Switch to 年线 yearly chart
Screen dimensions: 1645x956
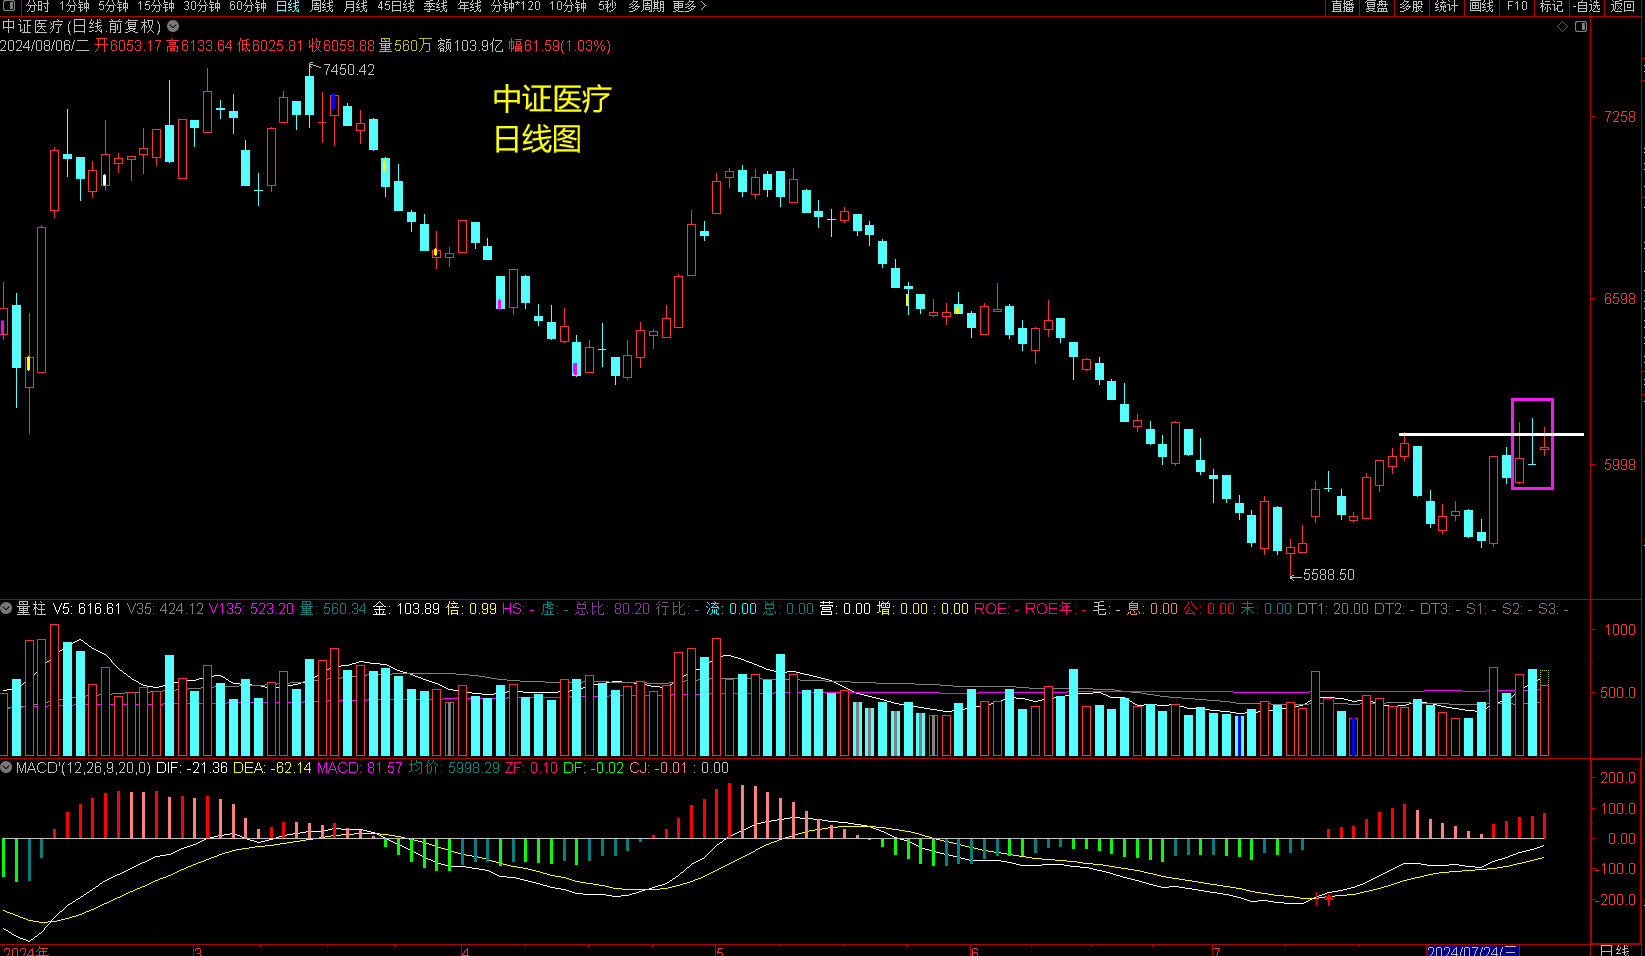(x=470, y=6)
